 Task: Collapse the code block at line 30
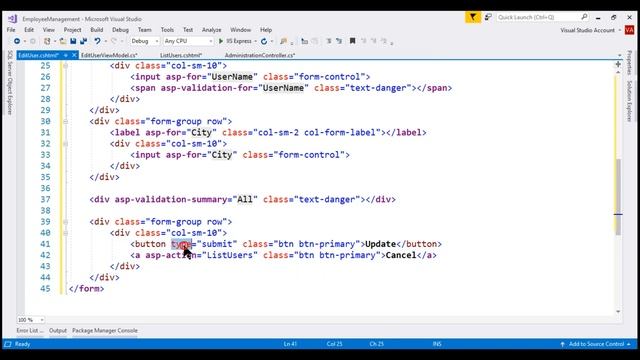[x=65, y=121]
